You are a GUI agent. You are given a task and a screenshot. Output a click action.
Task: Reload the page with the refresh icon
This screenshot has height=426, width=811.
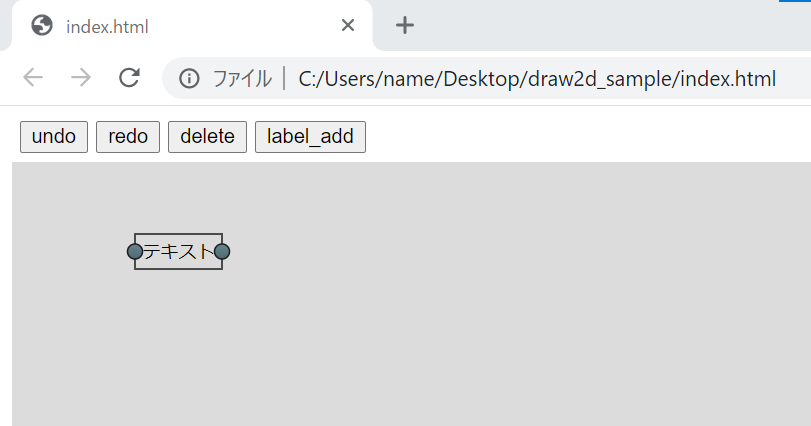[129, 78]
